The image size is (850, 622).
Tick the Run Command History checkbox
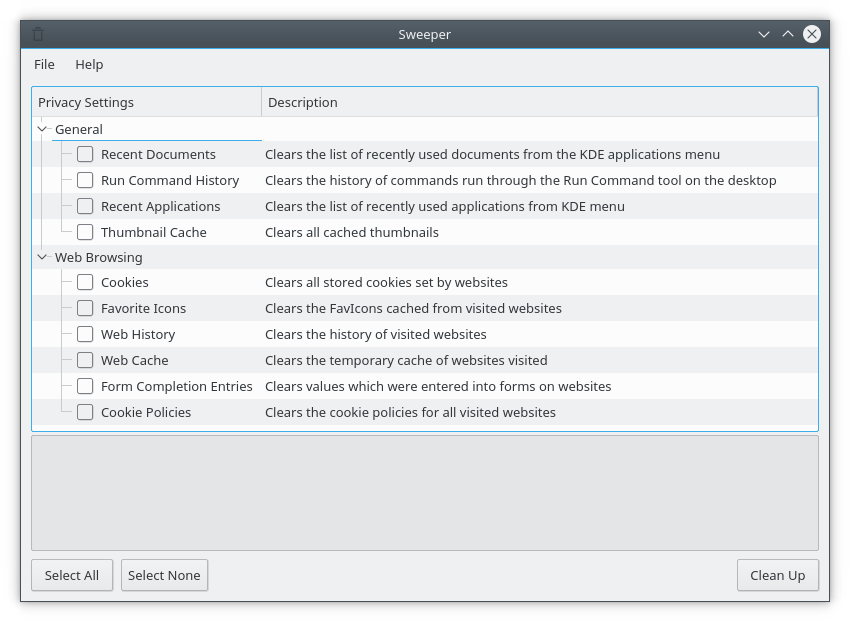(85, 180)
